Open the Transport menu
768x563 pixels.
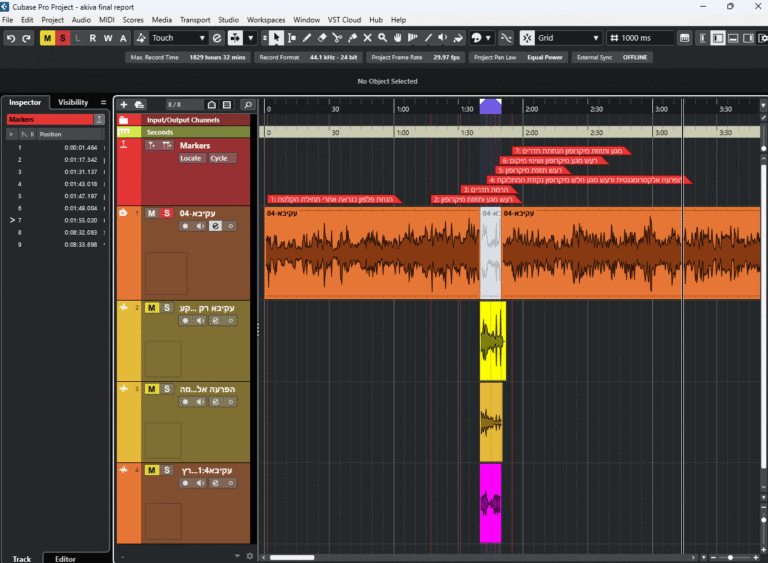(x=195, y=20)
